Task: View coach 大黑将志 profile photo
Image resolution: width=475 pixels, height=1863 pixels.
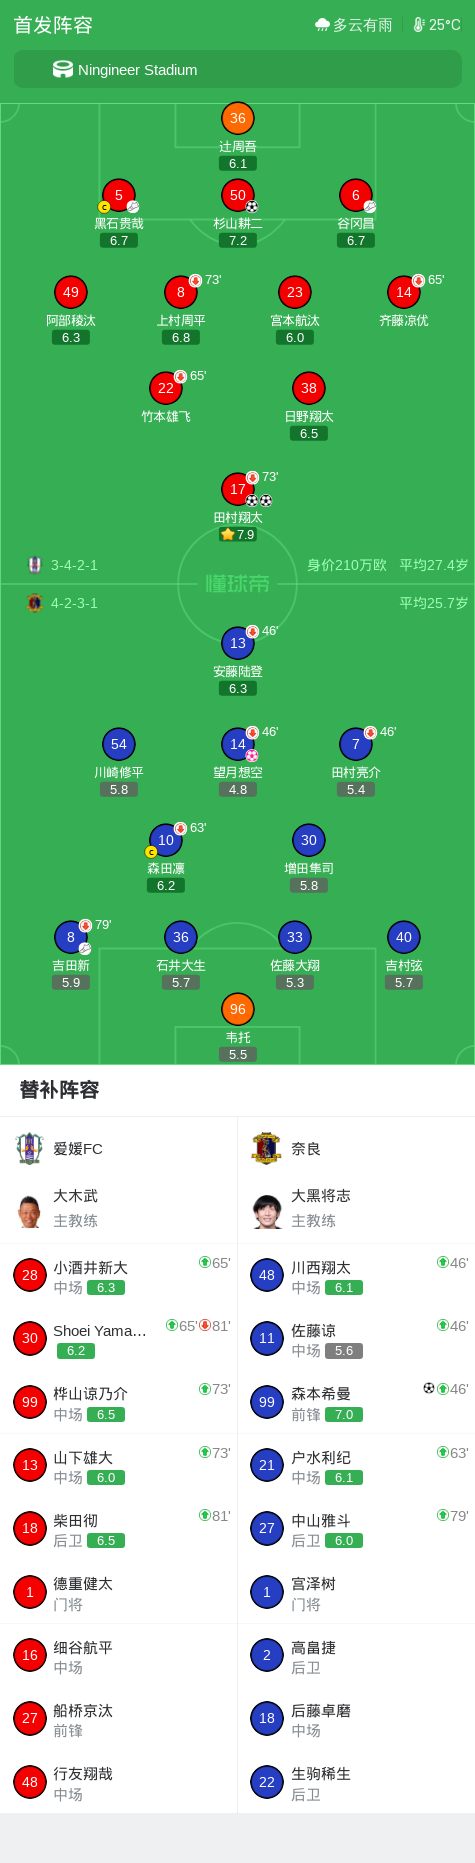Action: 267,1210
